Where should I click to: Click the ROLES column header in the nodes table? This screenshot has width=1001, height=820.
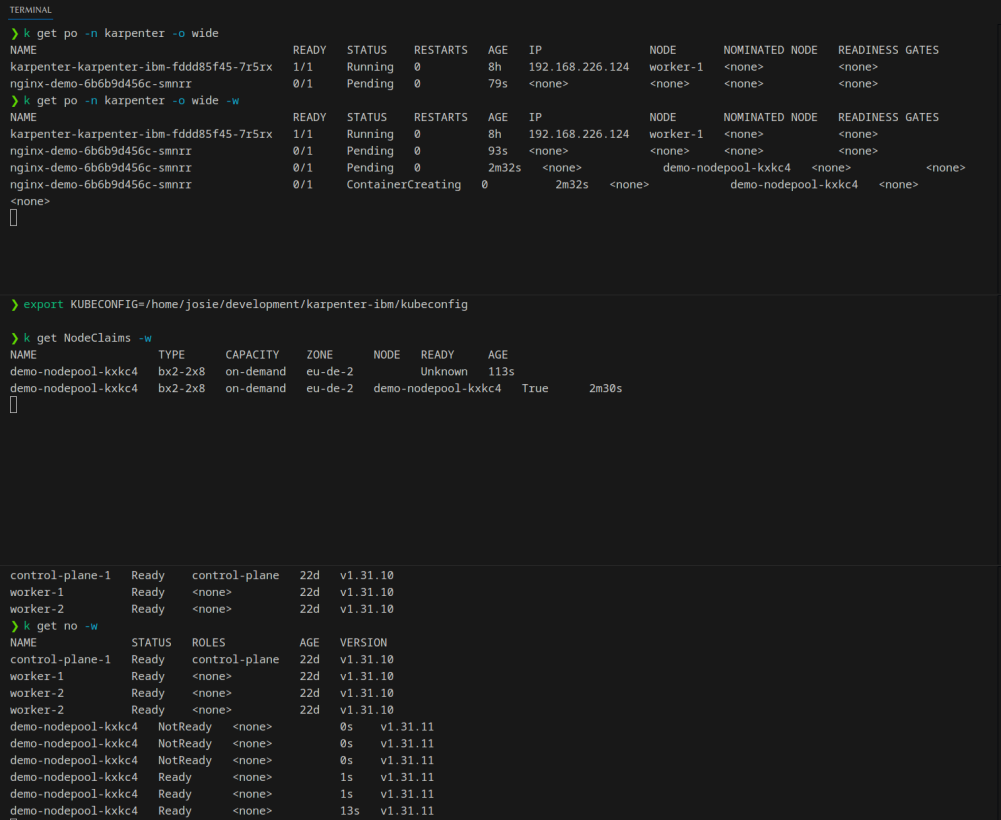(x=208, y=643)
